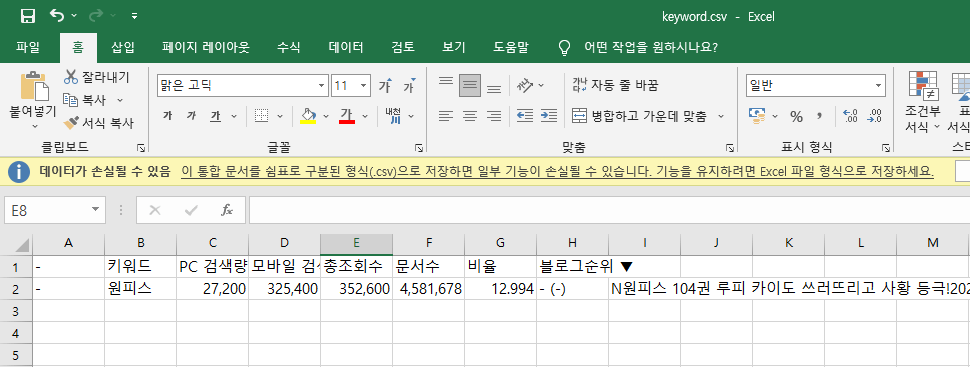Apply the comma thousands style
Viewport: 970px width, 367px height.
[820, 116]
